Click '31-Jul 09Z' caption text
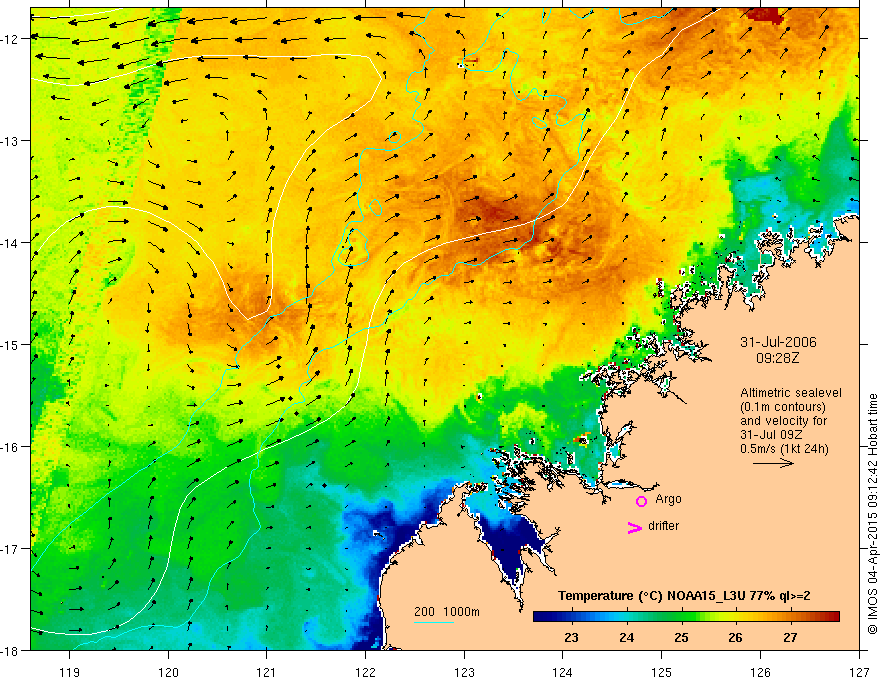880x680 pixels. coord(771,435)
